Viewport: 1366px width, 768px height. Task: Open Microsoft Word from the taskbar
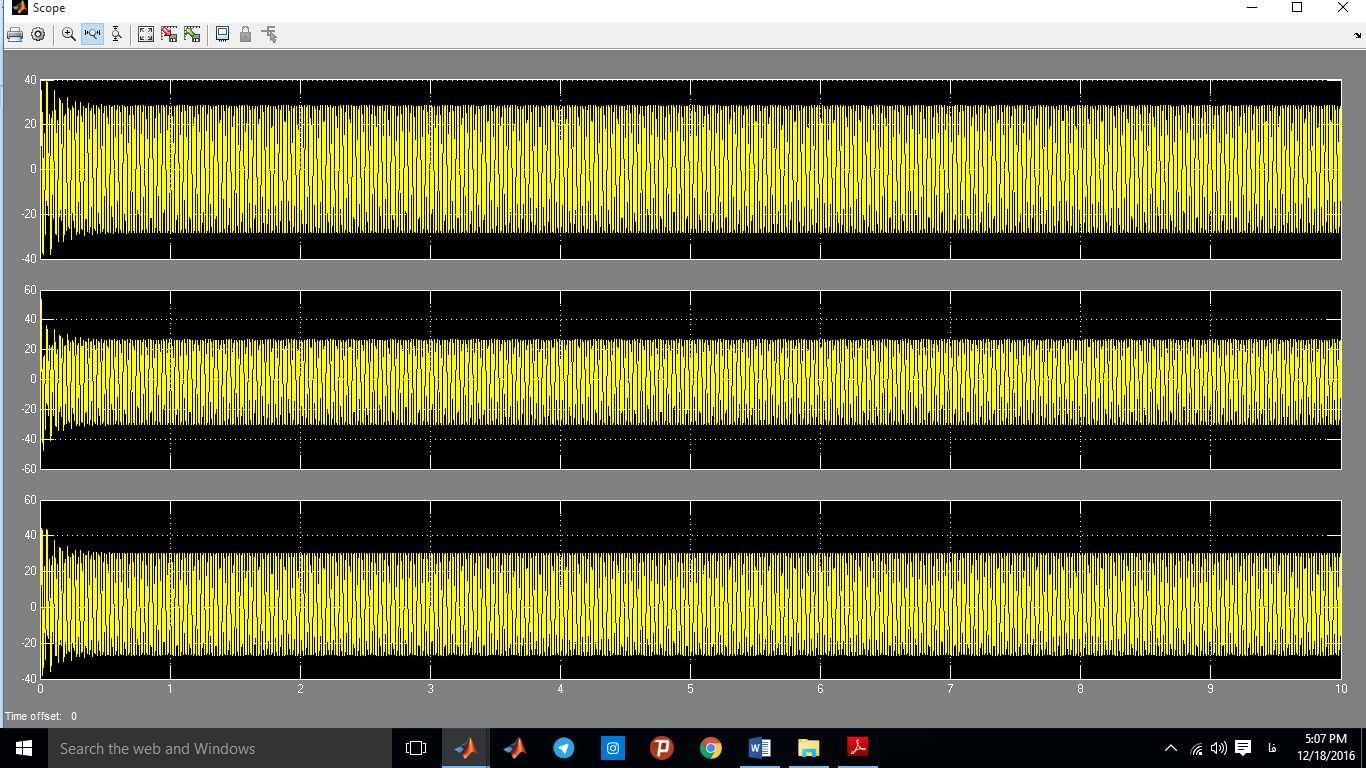(760, 748)
